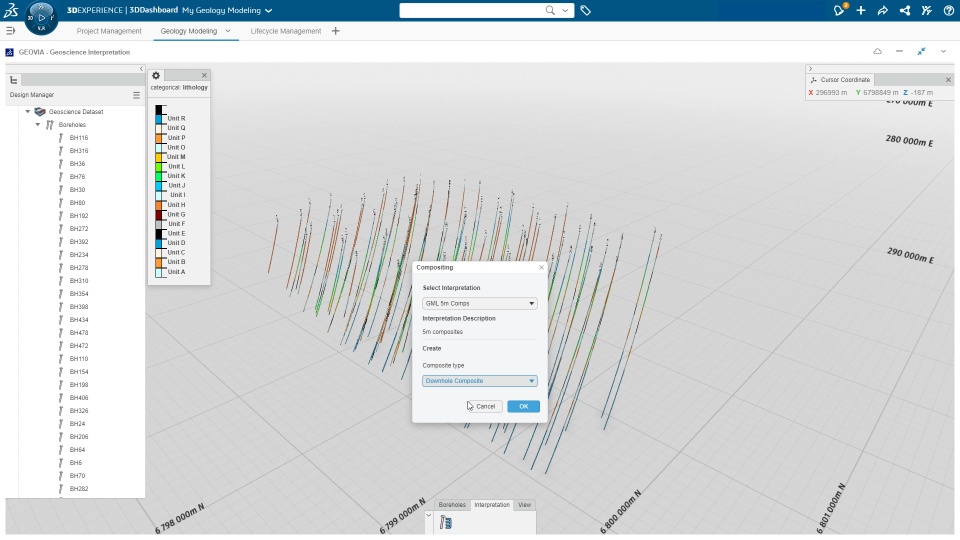Click the tree view icon in Design Manager
The height and width of the screenshot is (540, 960).
pos(13,80)
